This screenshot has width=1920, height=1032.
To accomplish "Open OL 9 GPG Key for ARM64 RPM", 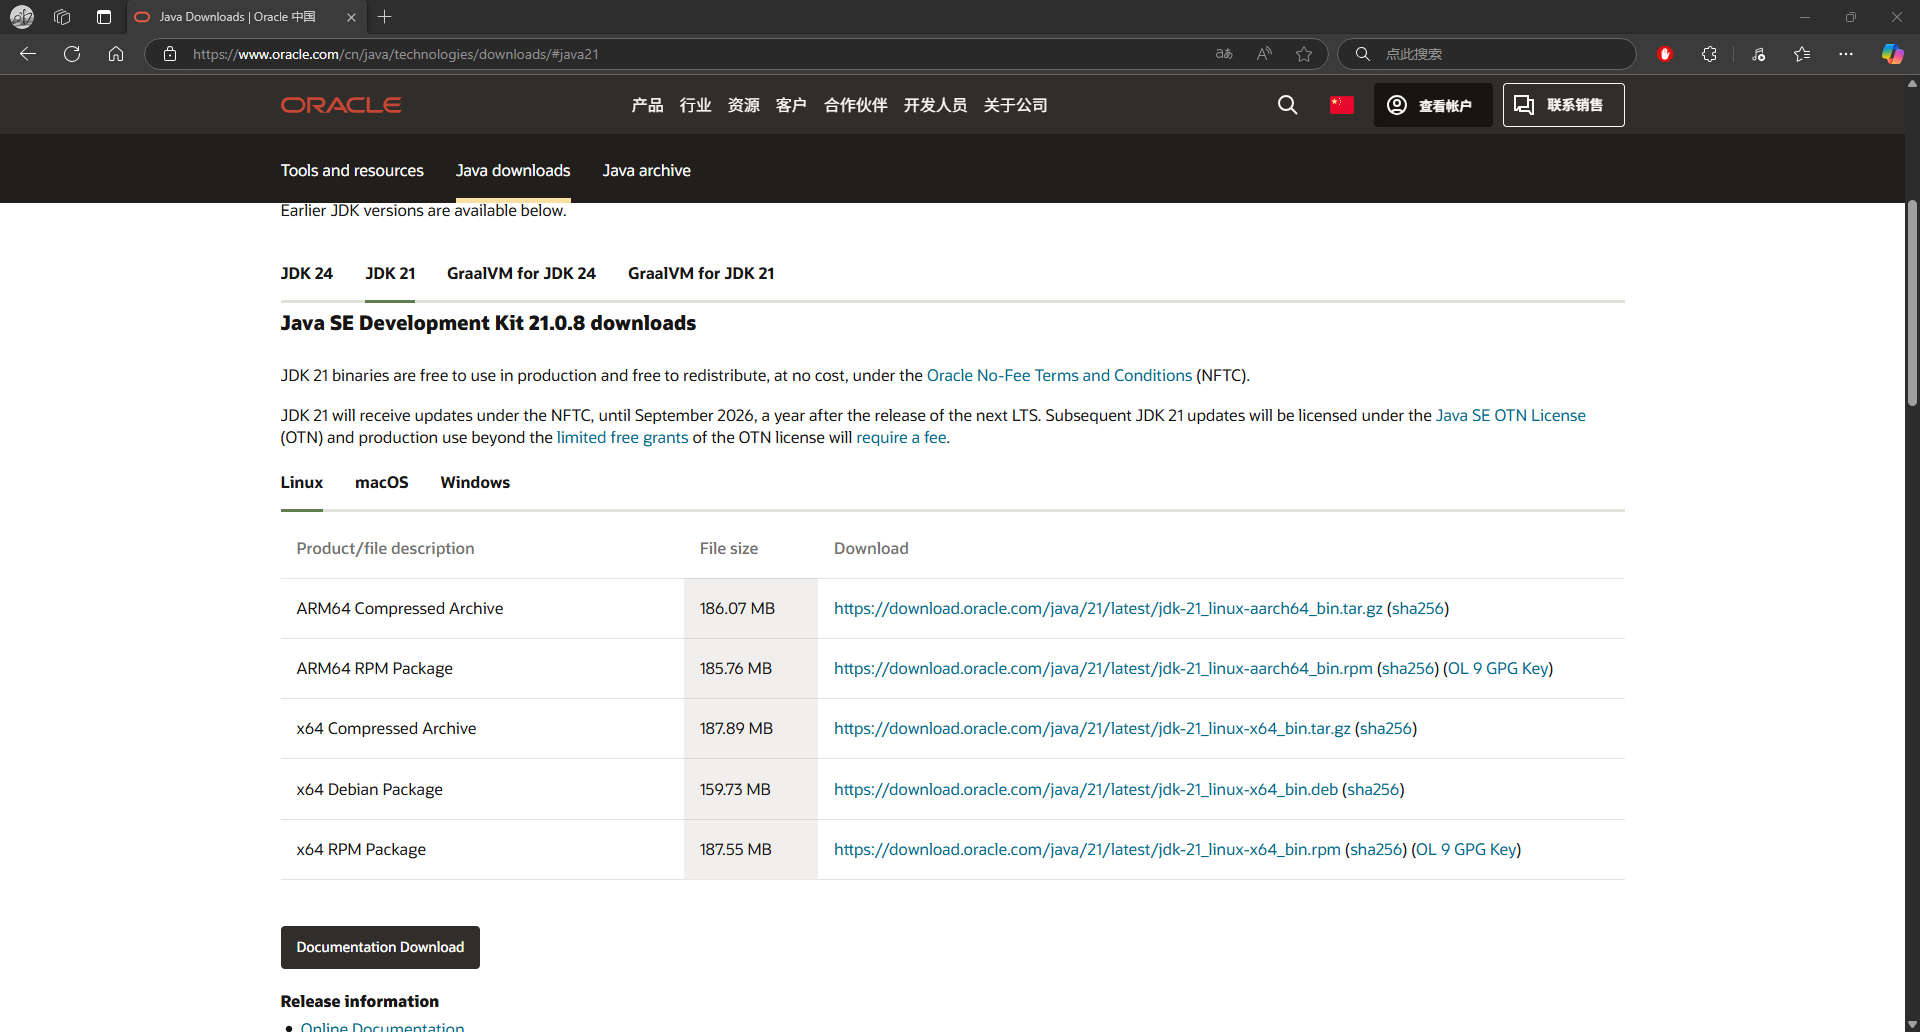I will coord(1498,669).
